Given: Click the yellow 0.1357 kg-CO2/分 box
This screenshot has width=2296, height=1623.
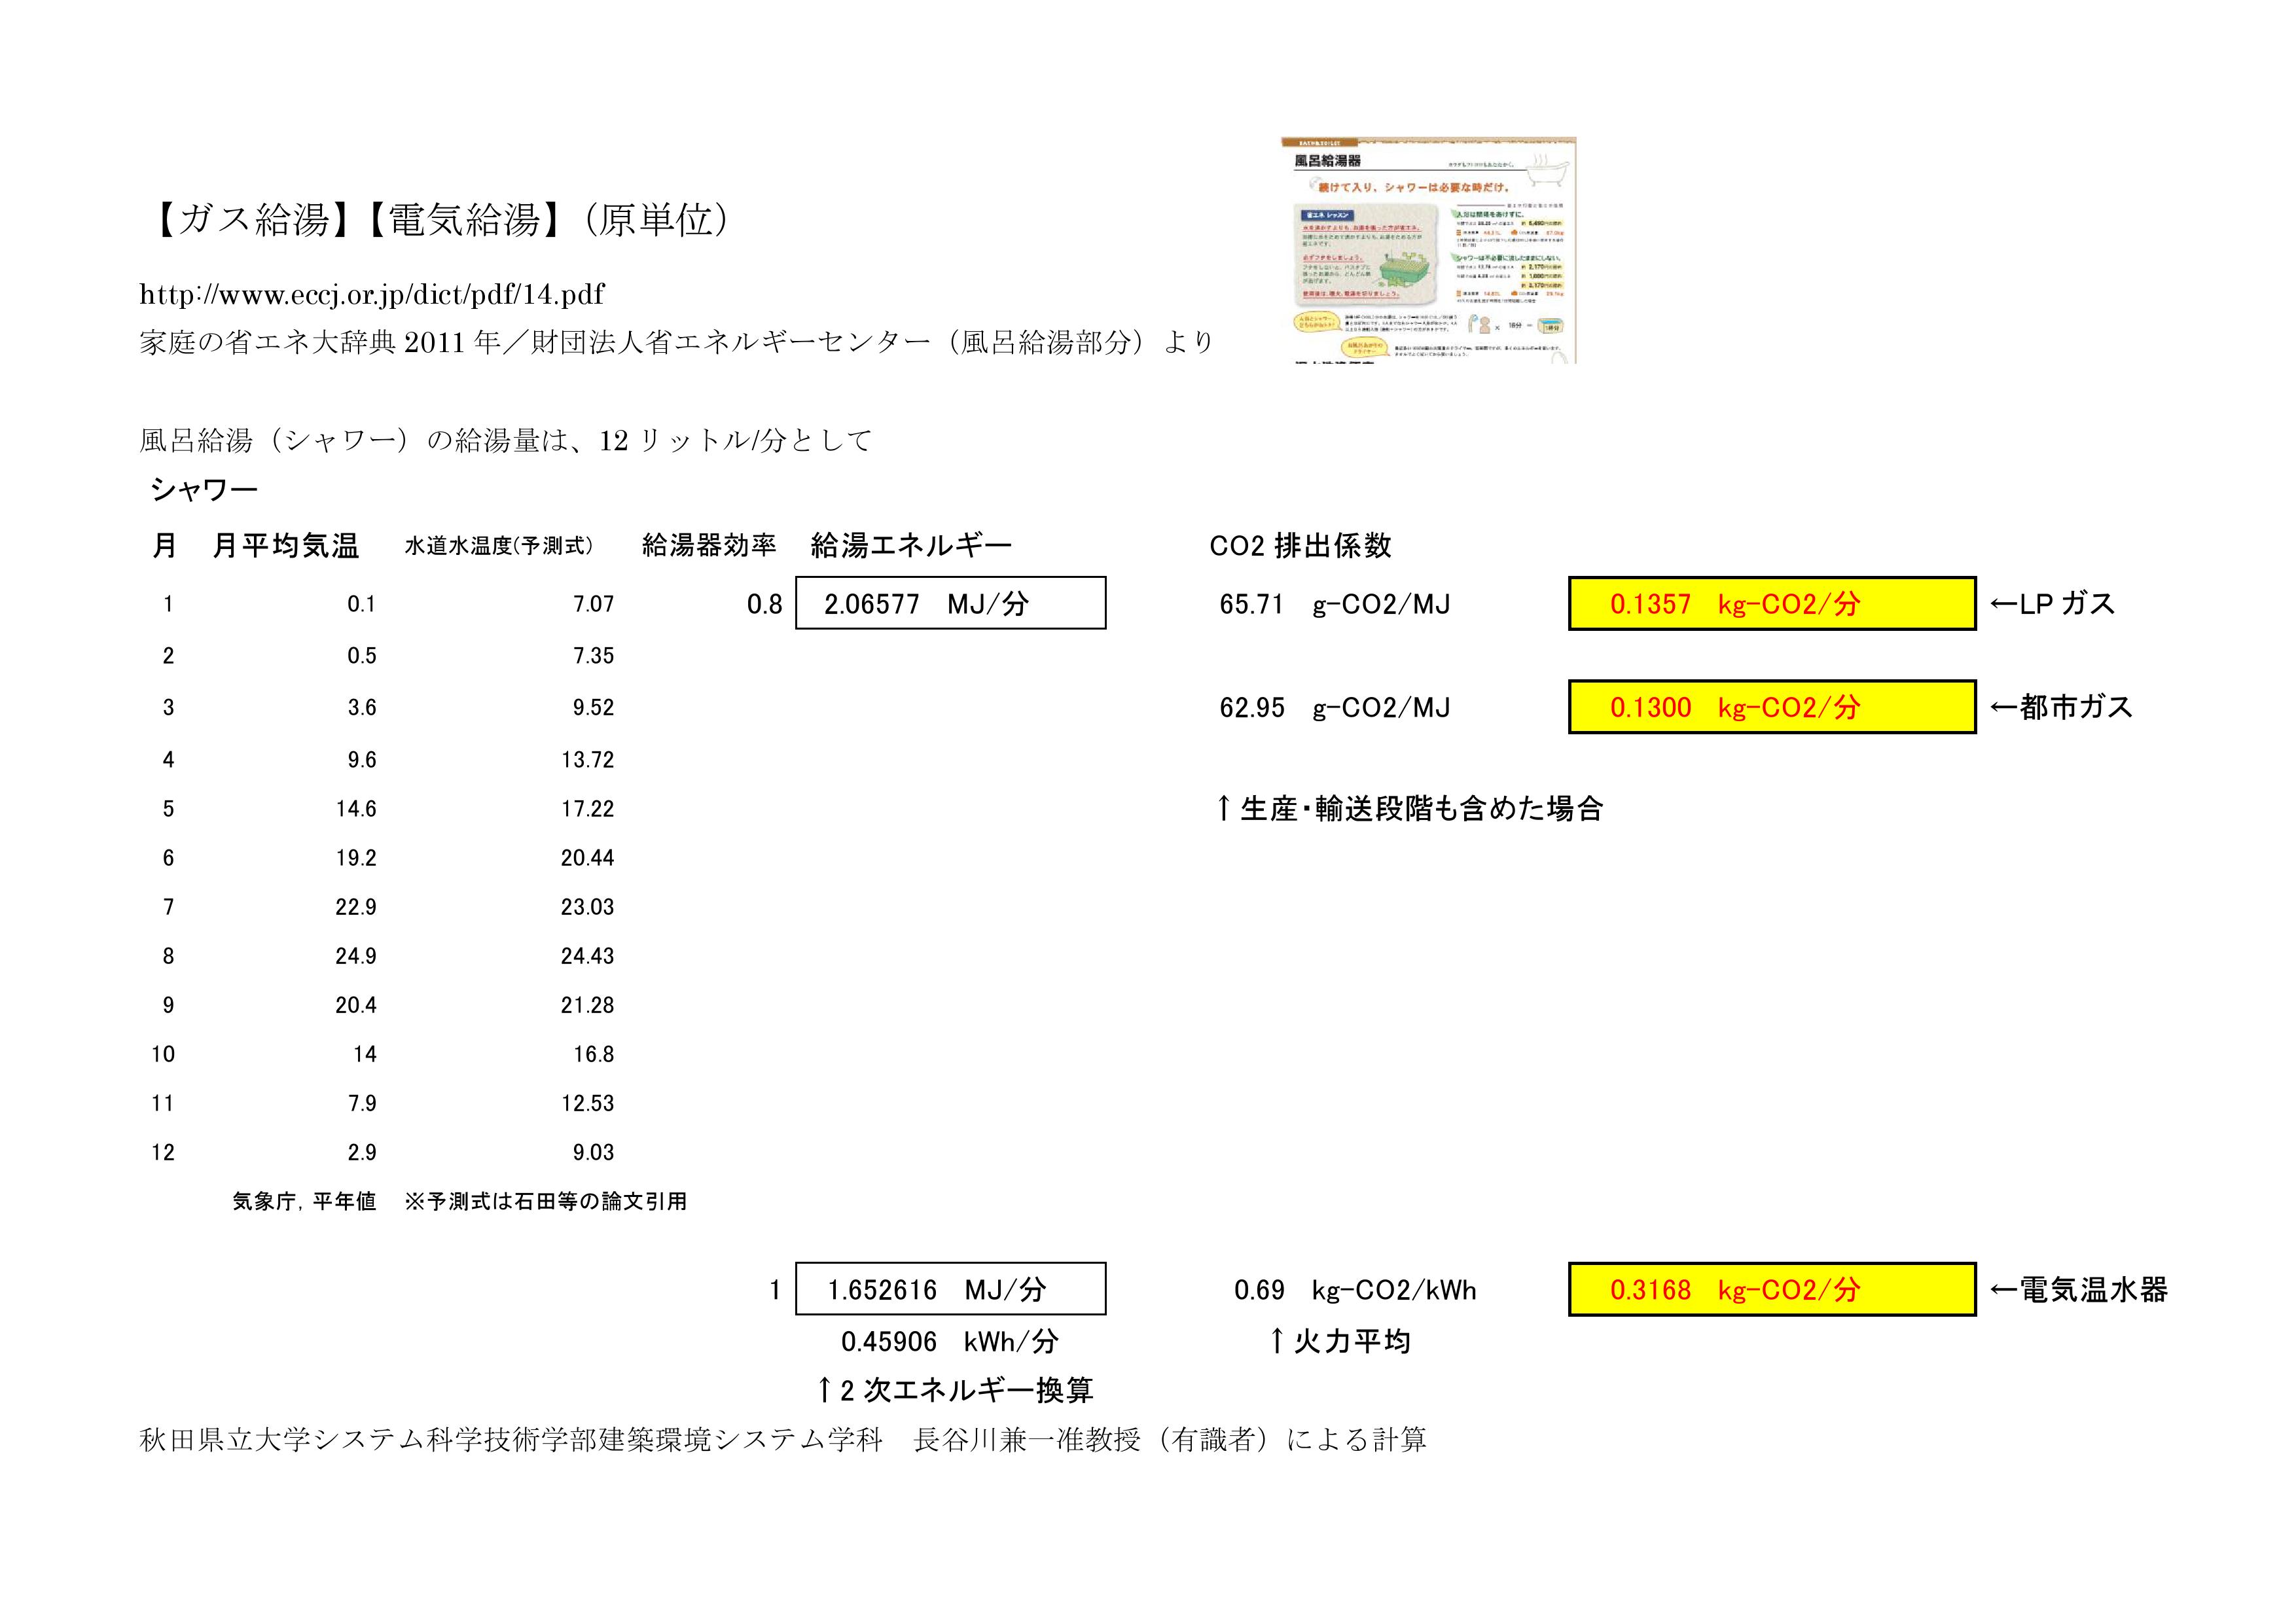Looking at the screenshot, I should [1771, 604].
